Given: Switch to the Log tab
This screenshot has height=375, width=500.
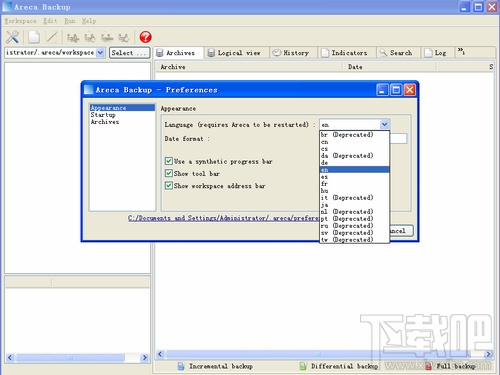Looking at the screenshot, I should point(438,53).
